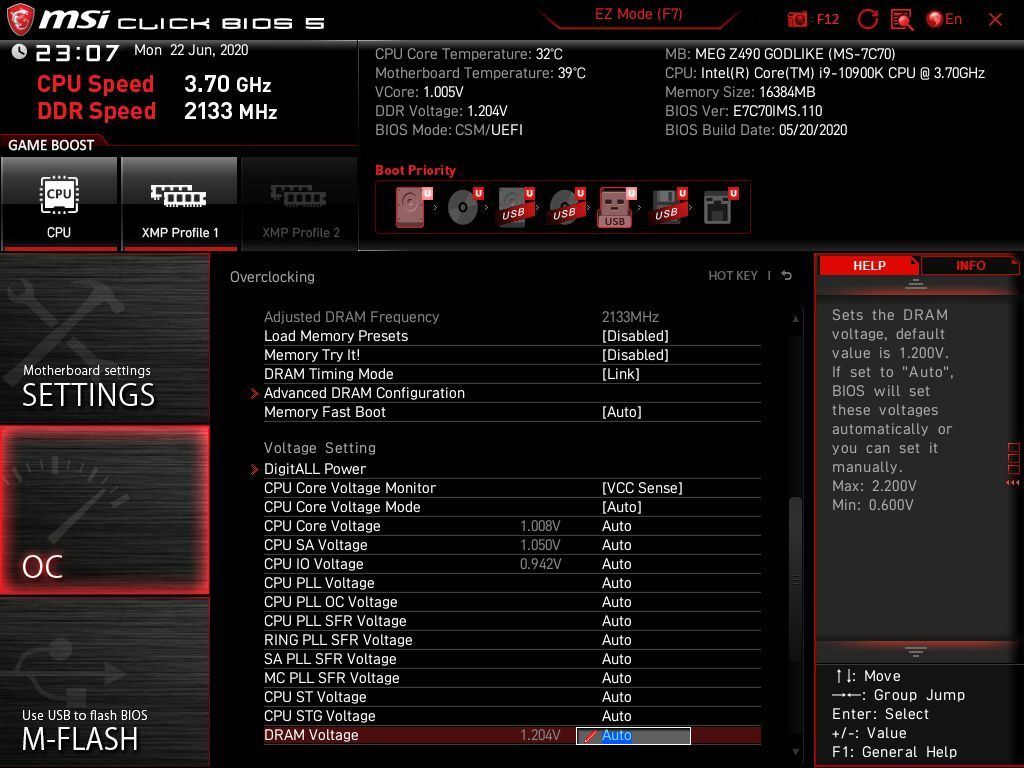Select the USB floppy boot device icon
This screenshot has height=768, width=1024.
coord(668,206)
